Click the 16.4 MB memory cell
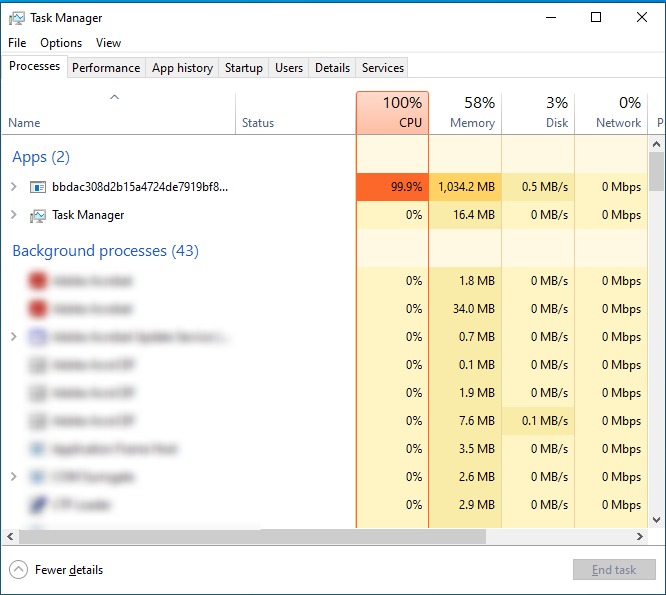 click(x=465, y=215)
